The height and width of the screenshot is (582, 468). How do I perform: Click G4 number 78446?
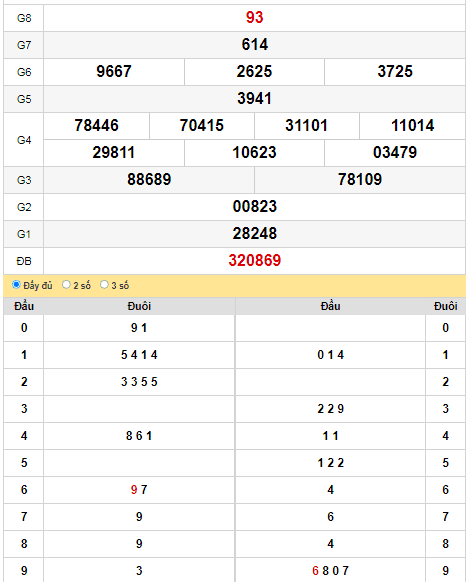point(96,125)
